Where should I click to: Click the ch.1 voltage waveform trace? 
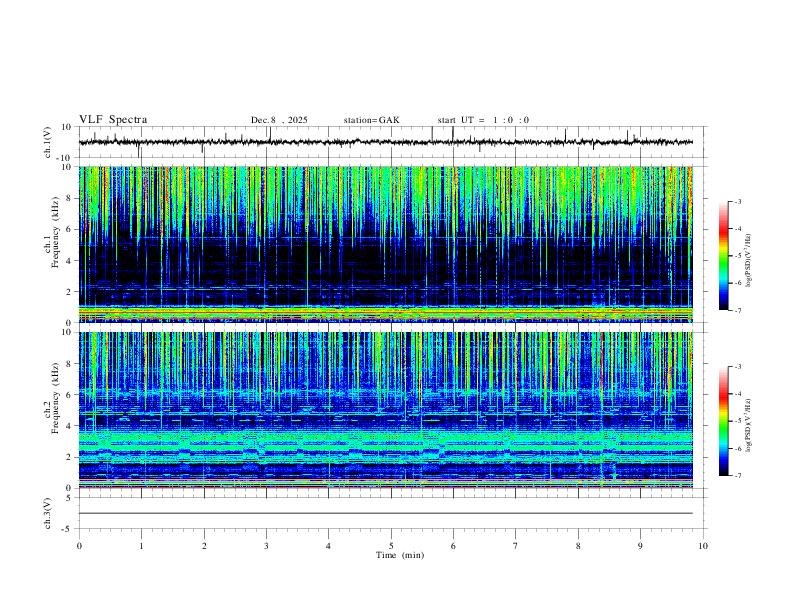point(386,142)
